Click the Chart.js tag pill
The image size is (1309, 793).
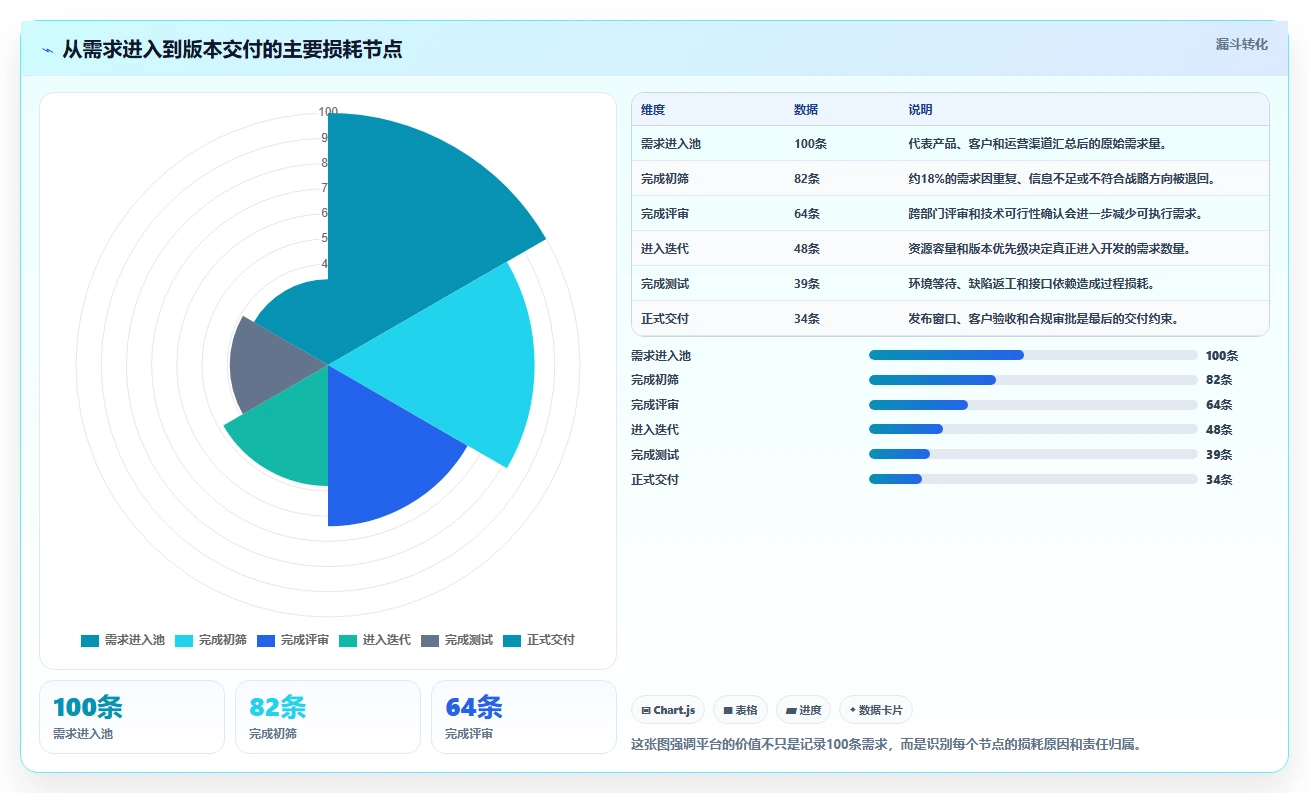point(668,710)
